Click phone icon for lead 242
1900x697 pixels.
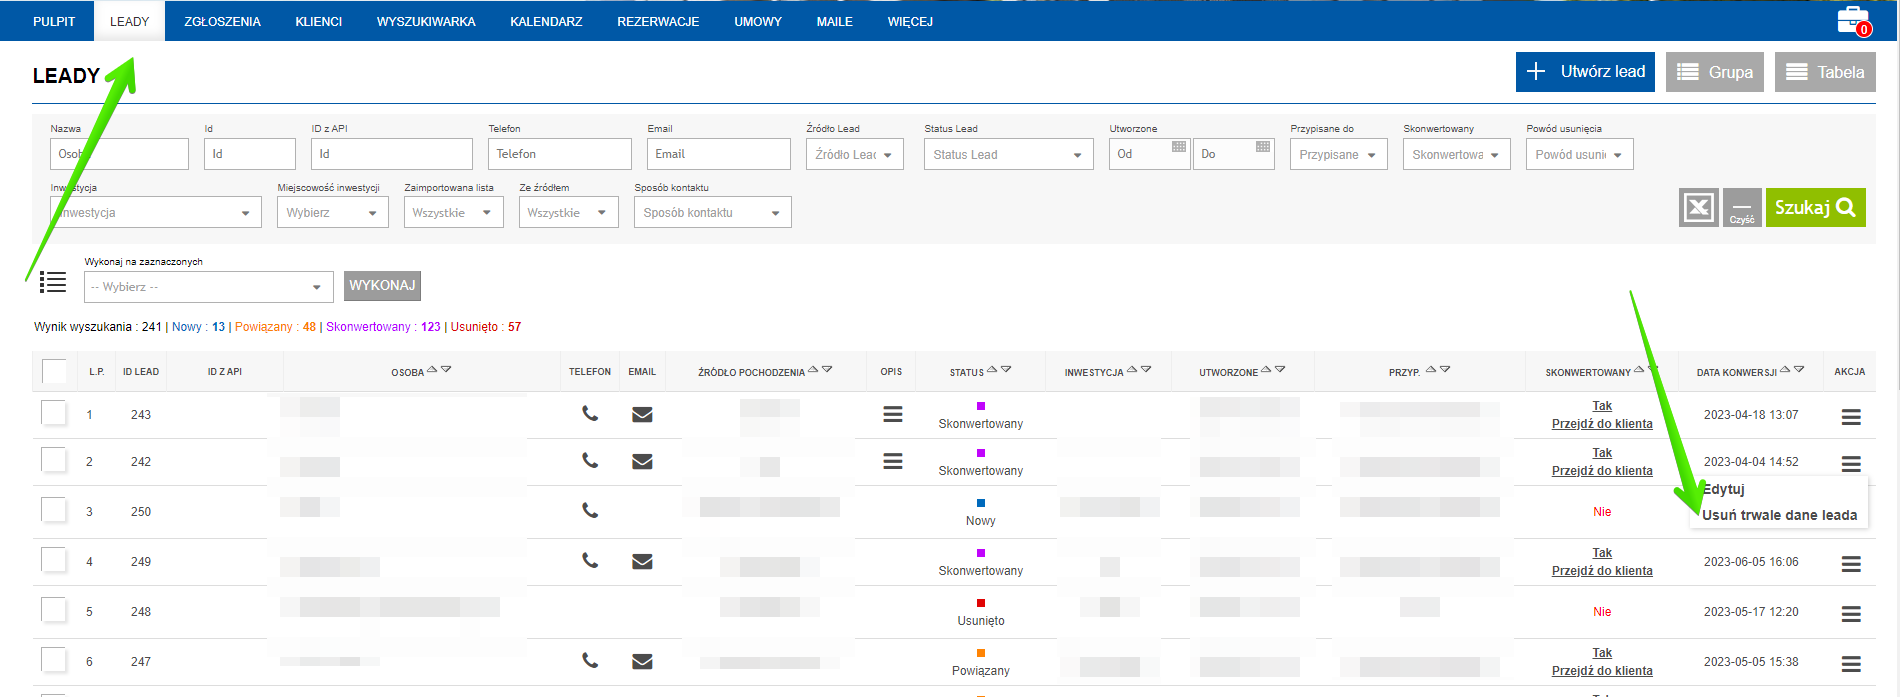[590, 461]
